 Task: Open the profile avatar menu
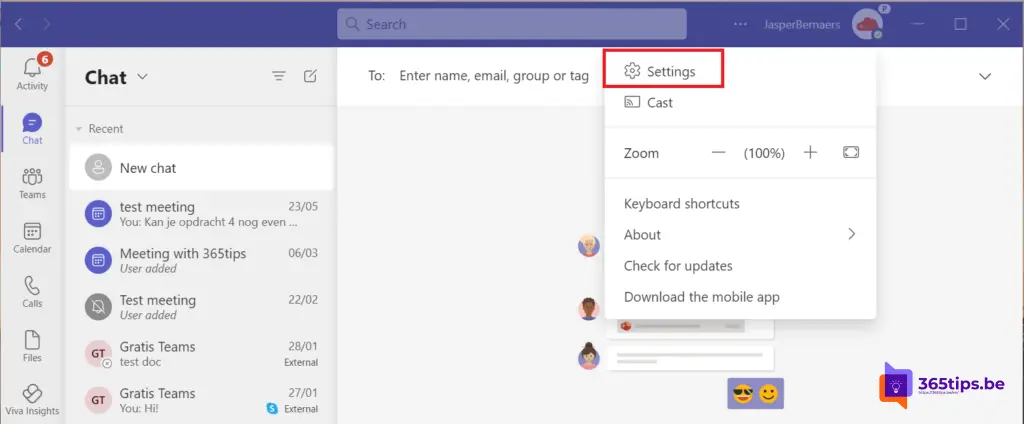click(x=867, y=24)
